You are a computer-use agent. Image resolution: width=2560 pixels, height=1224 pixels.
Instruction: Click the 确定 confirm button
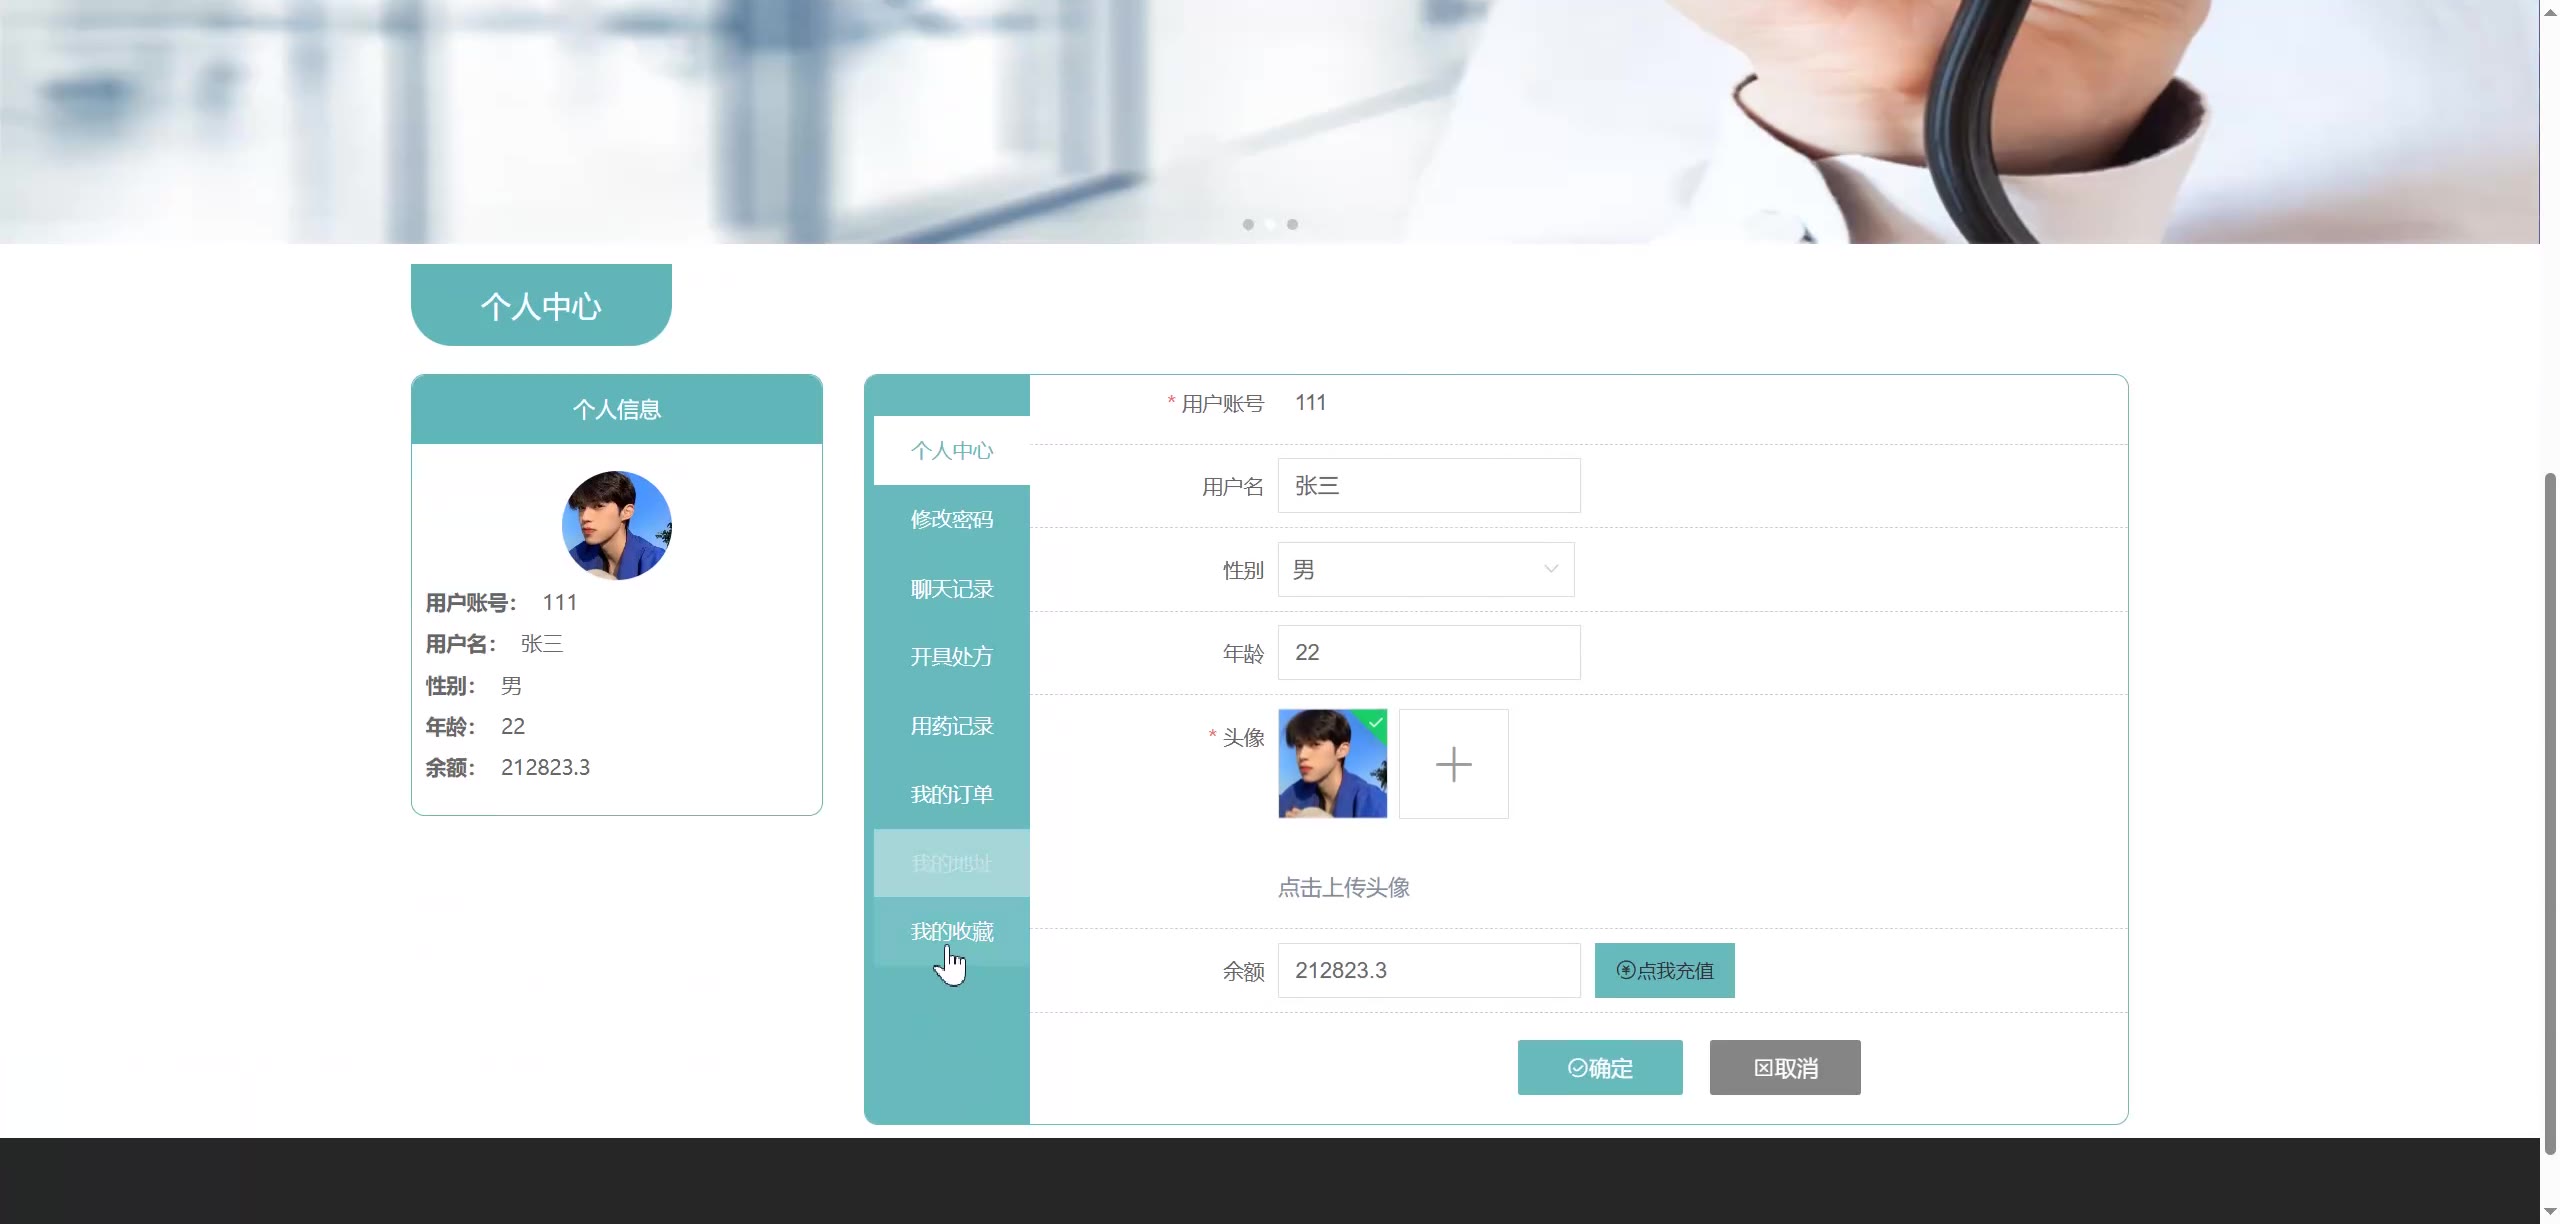pos(1599,1067)
